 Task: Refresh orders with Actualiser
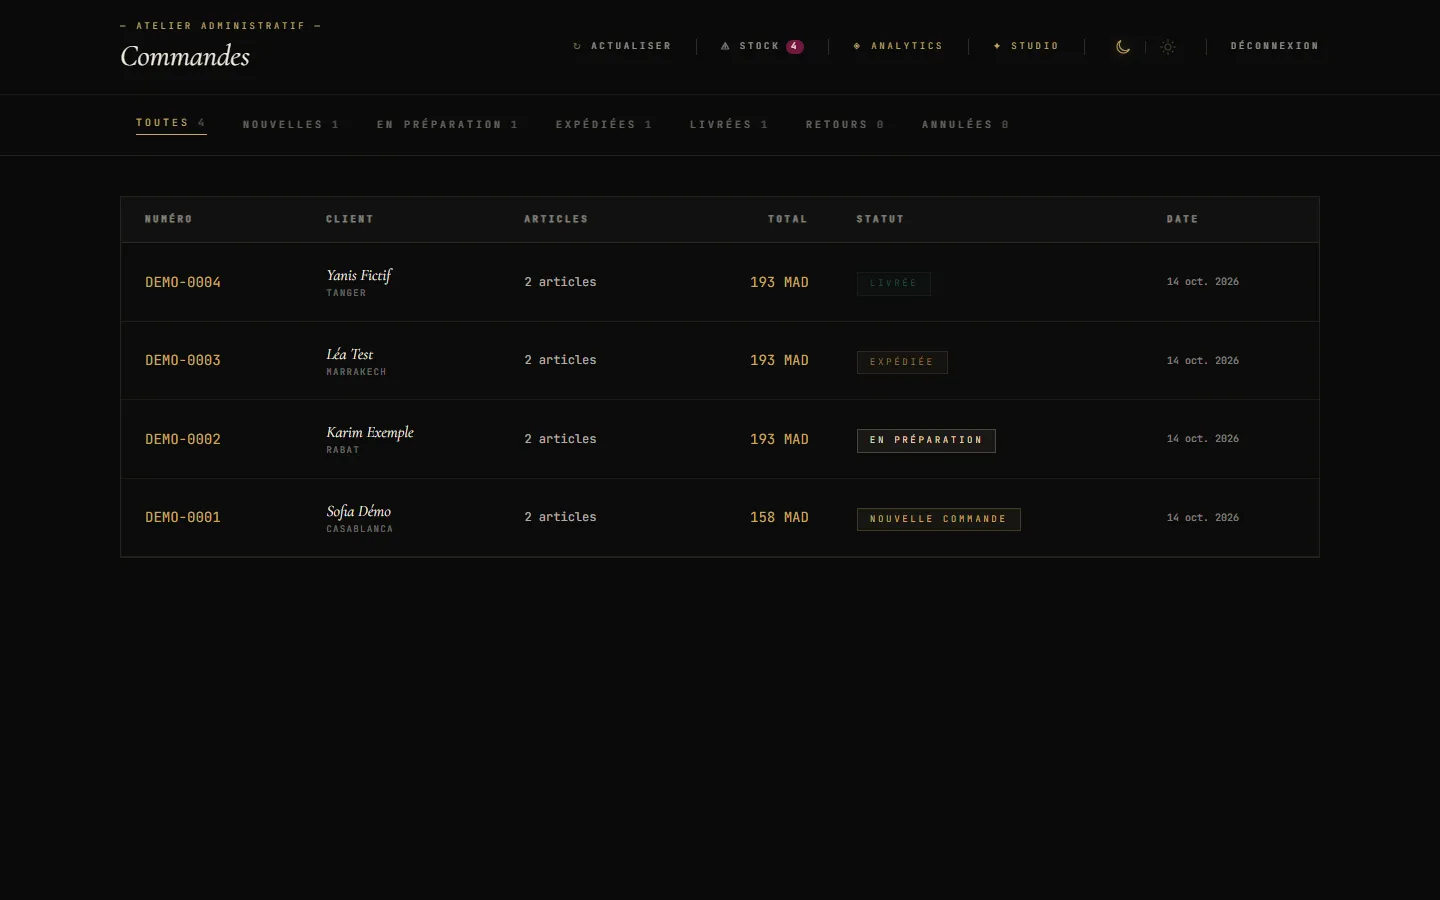(x=621, y=46)
